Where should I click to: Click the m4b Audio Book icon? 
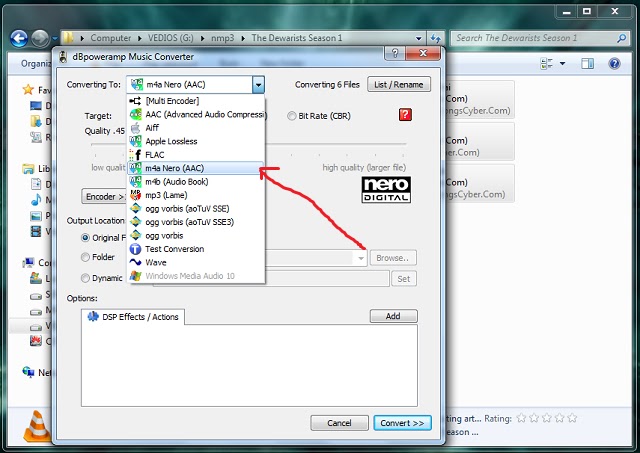point(135,182)
